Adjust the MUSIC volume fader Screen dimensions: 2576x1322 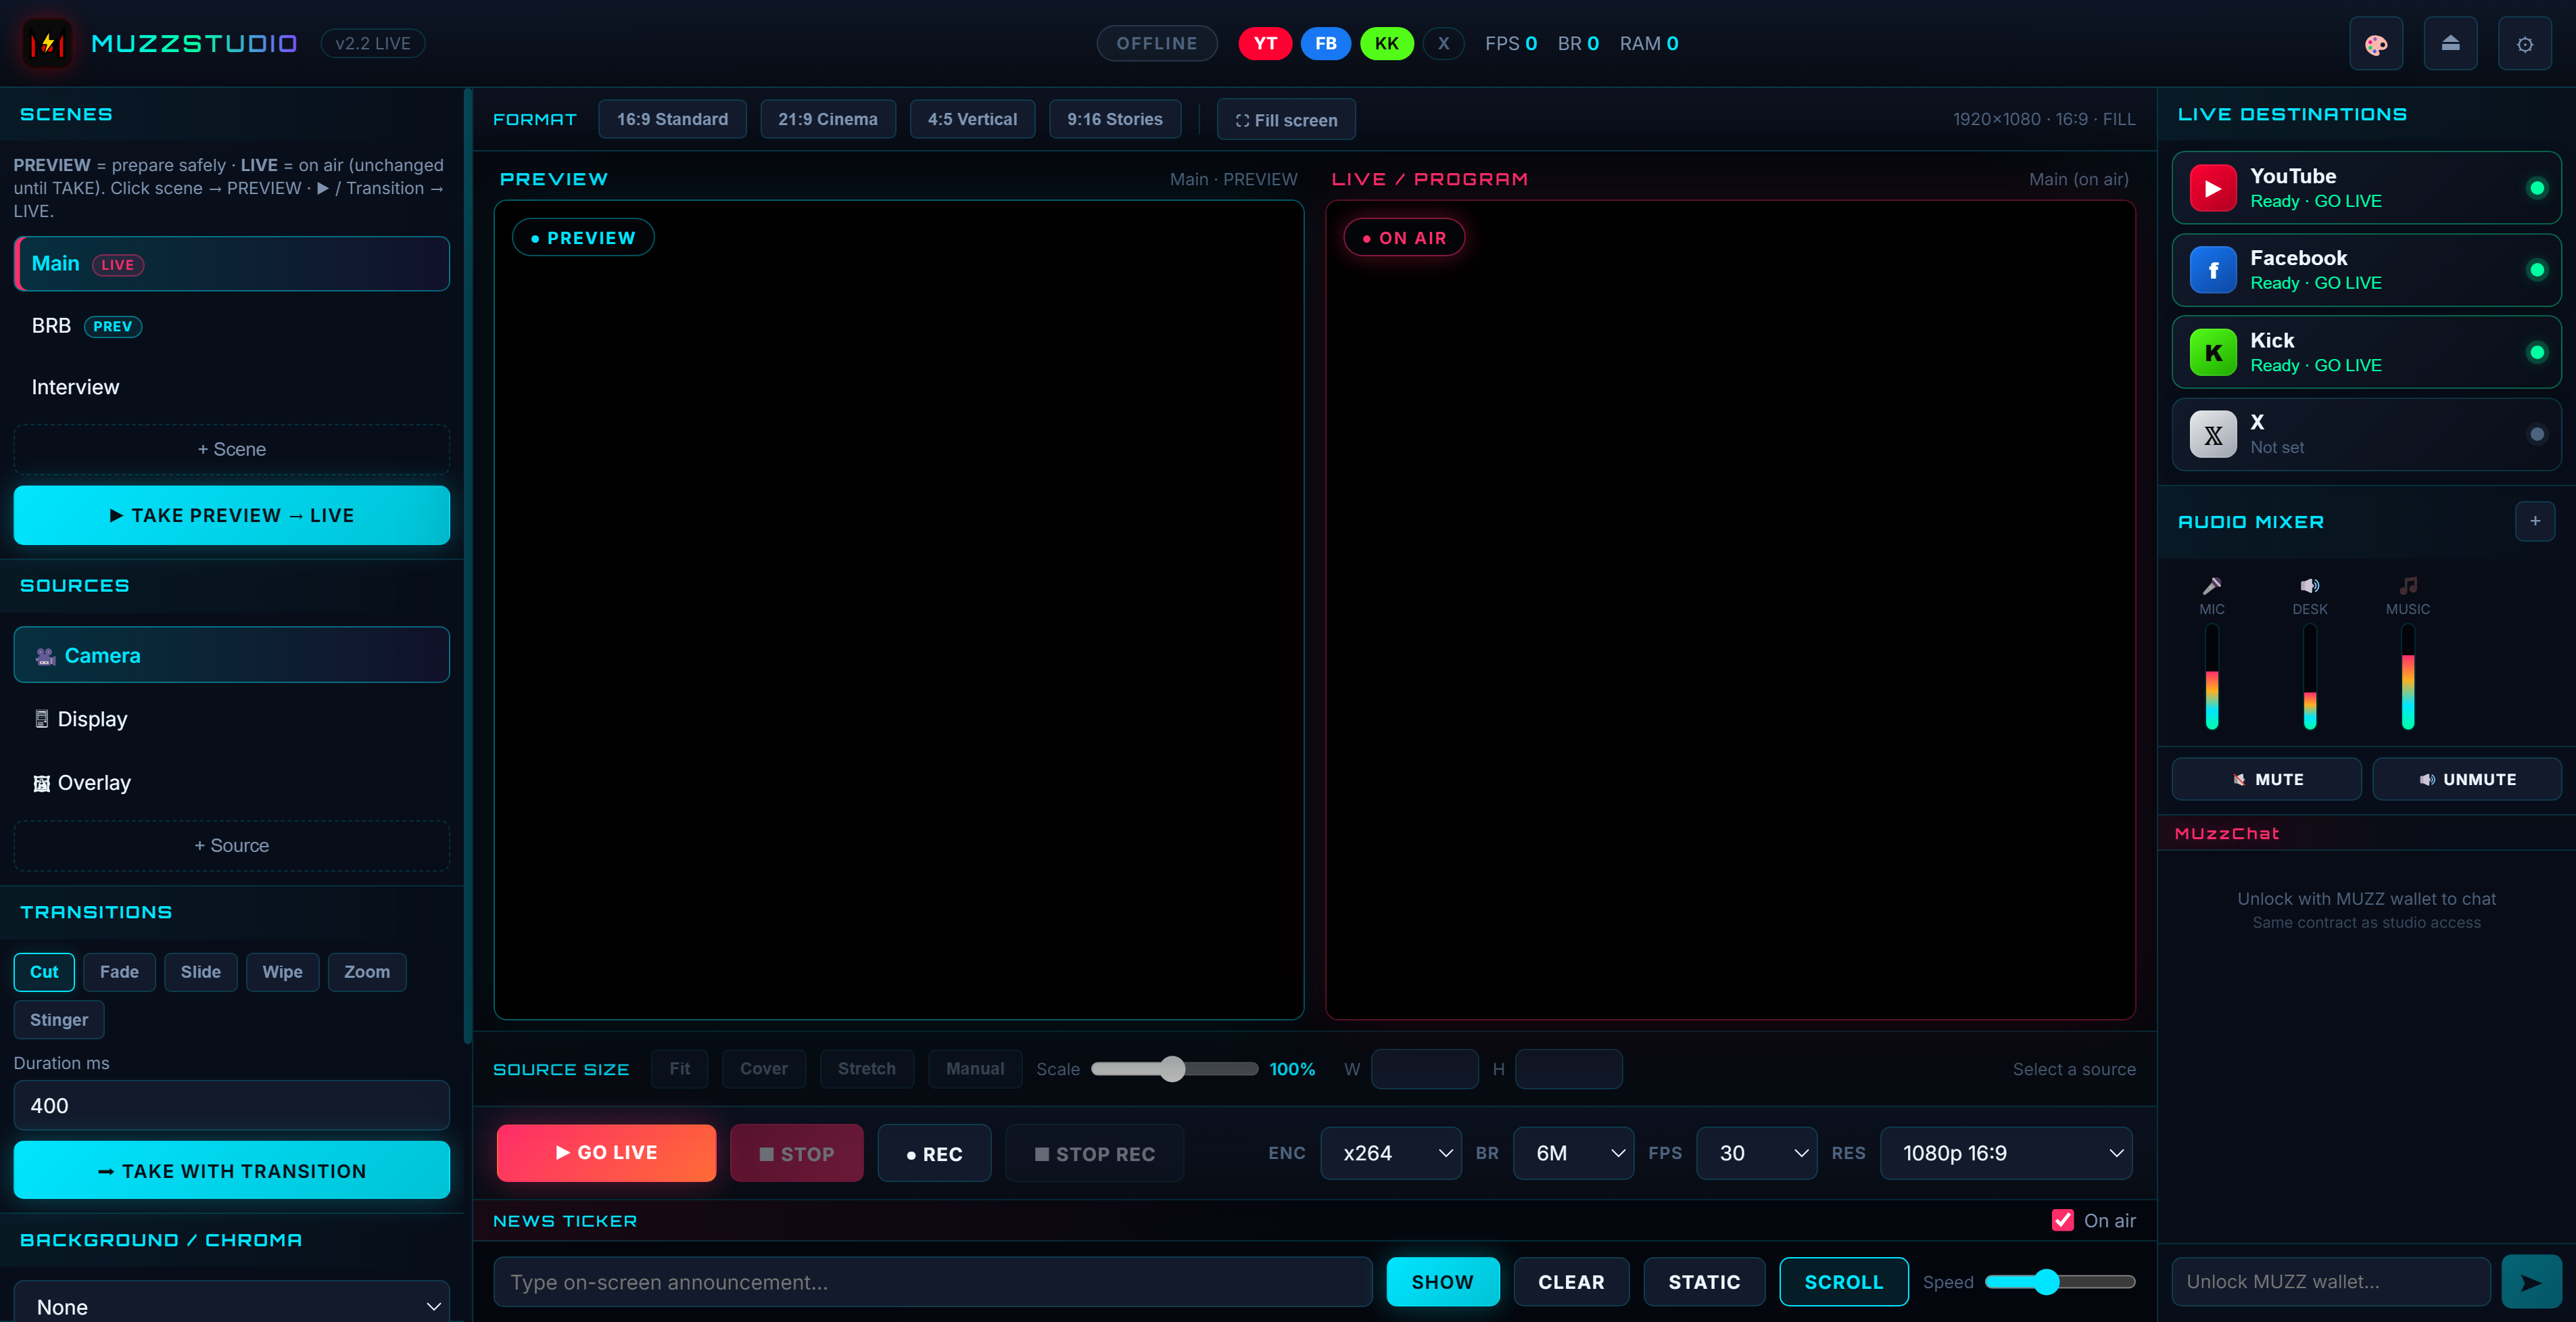[2408, 677]
